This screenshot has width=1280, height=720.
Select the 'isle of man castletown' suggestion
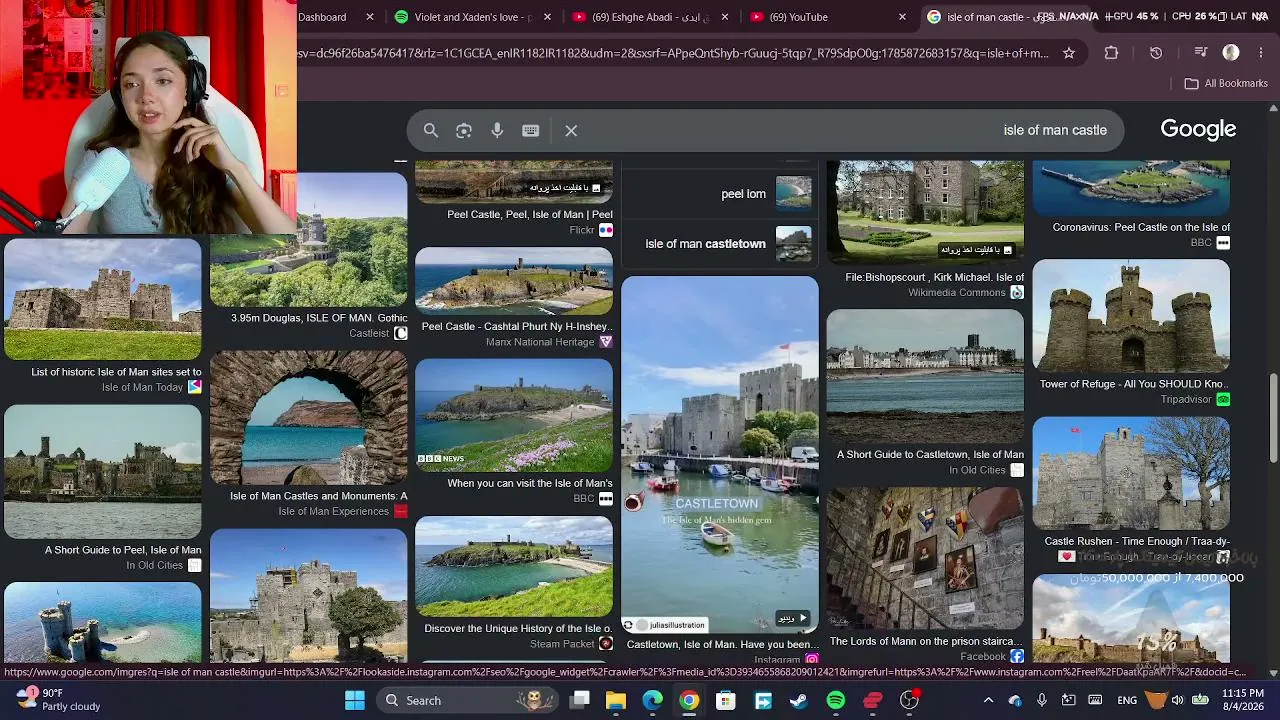(x=719, y=244)
